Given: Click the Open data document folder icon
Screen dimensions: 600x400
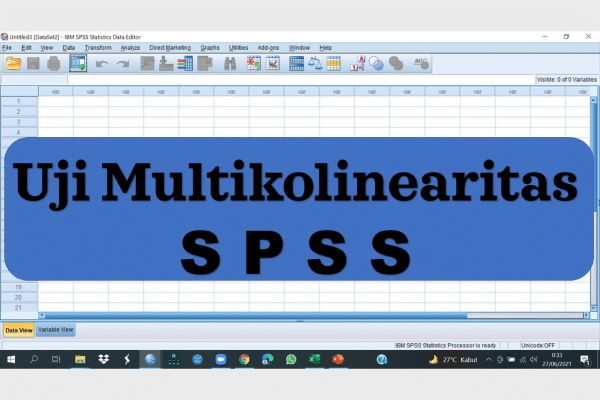Looking at the screenshot, I should click(x=13, y=64).
